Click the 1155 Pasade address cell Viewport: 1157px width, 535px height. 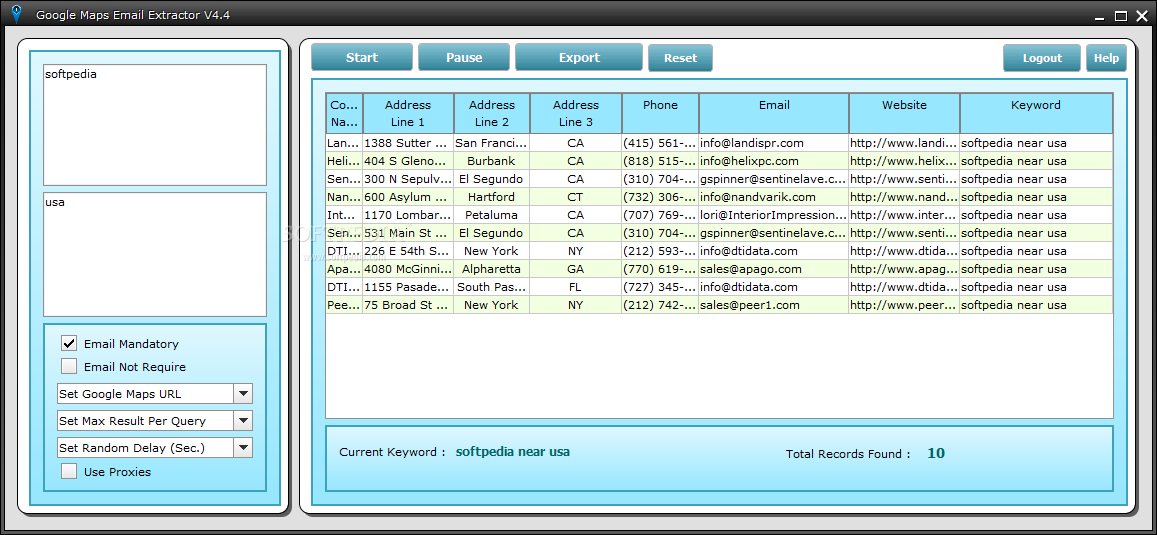[408, 287]
